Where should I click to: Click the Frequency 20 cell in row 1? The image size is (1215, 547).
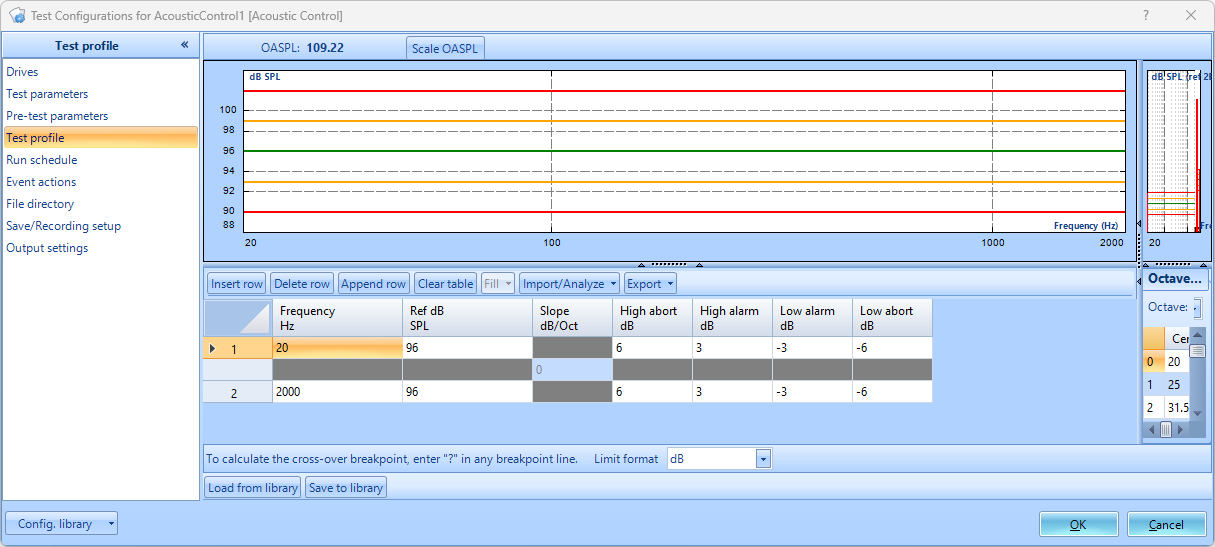[337, 348]
